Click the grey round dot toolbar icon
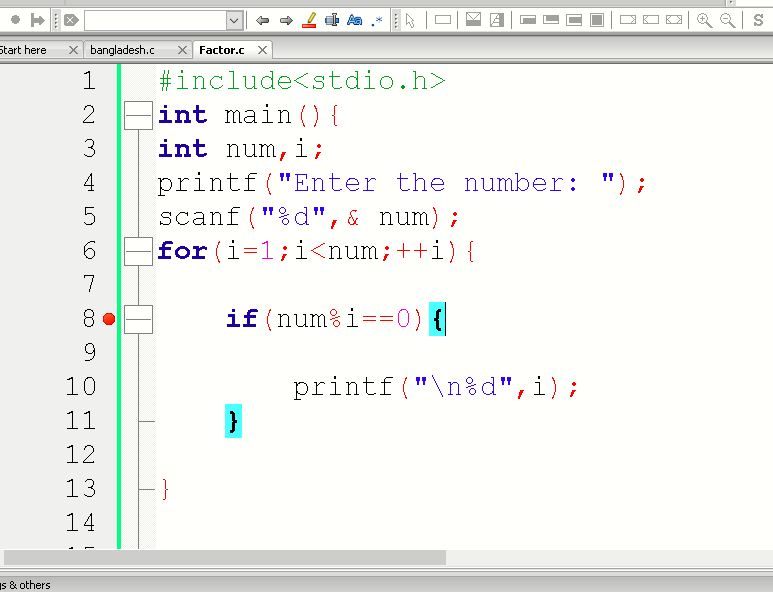This screenshot has height=592, width=773. pos(15,20)
